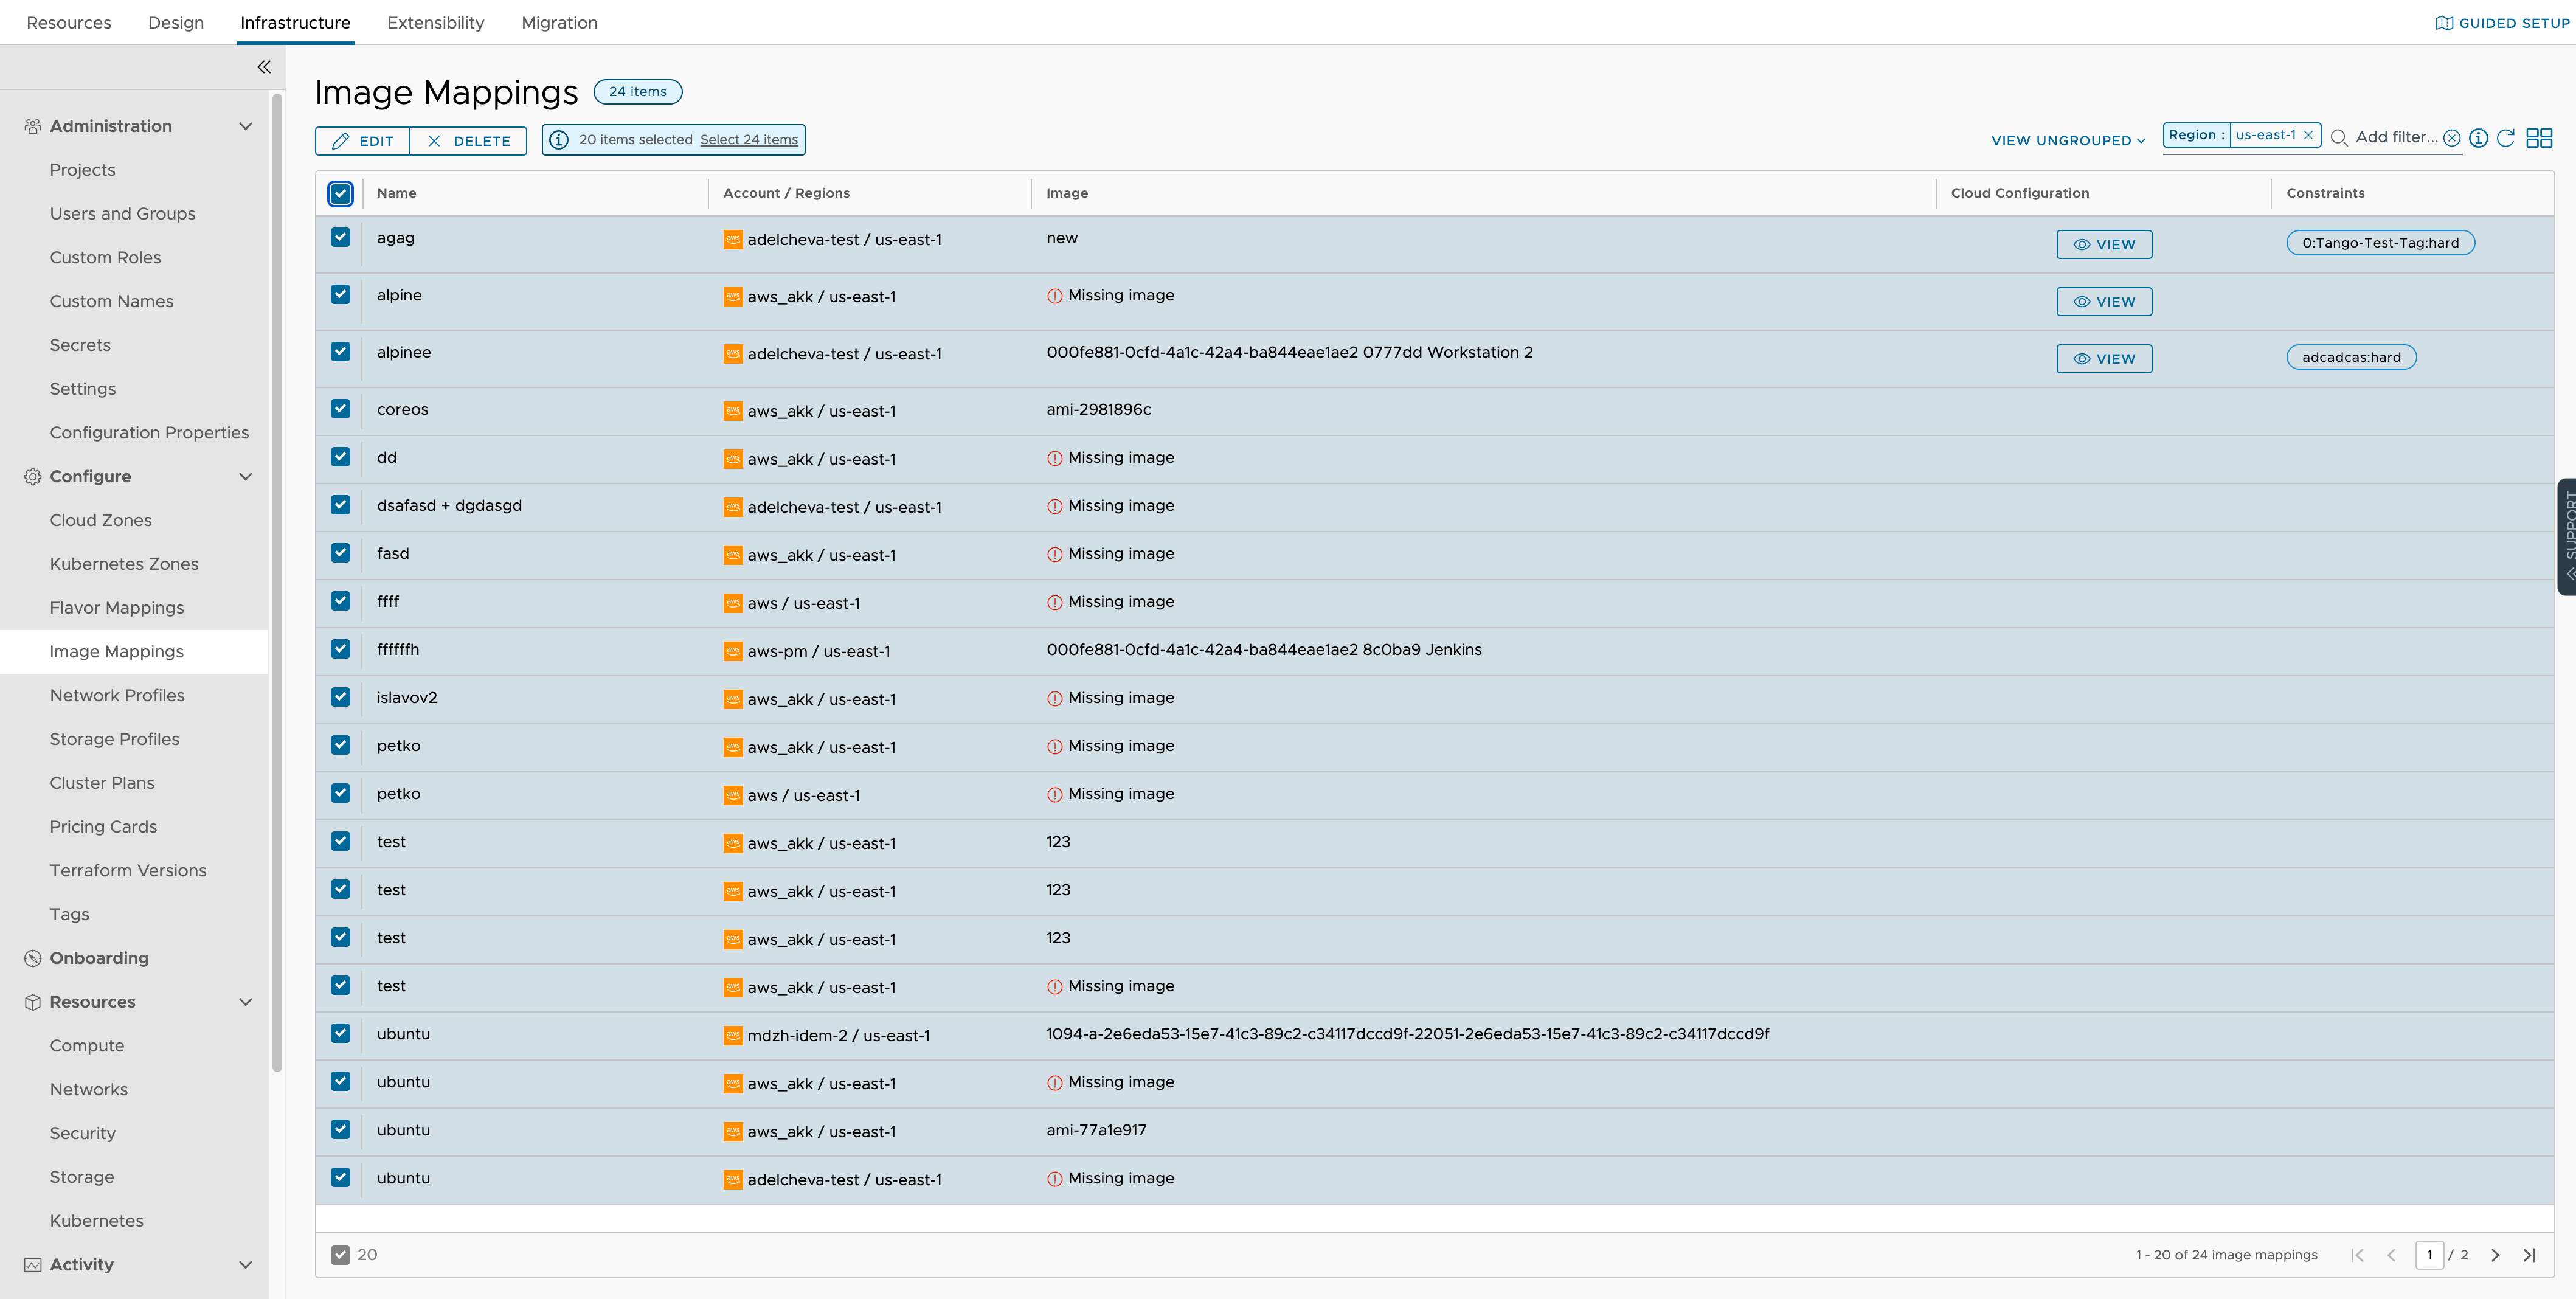
Task: Click the edit pencil icon
Action: (x=338, y=139)
